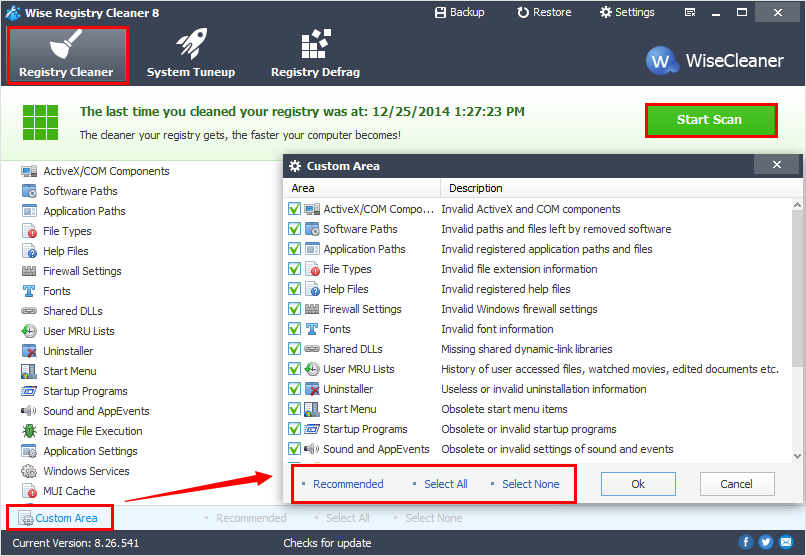Click Description column header in dialog
Viewport: 806px width, 556px height.
click(x=621, y=188)
